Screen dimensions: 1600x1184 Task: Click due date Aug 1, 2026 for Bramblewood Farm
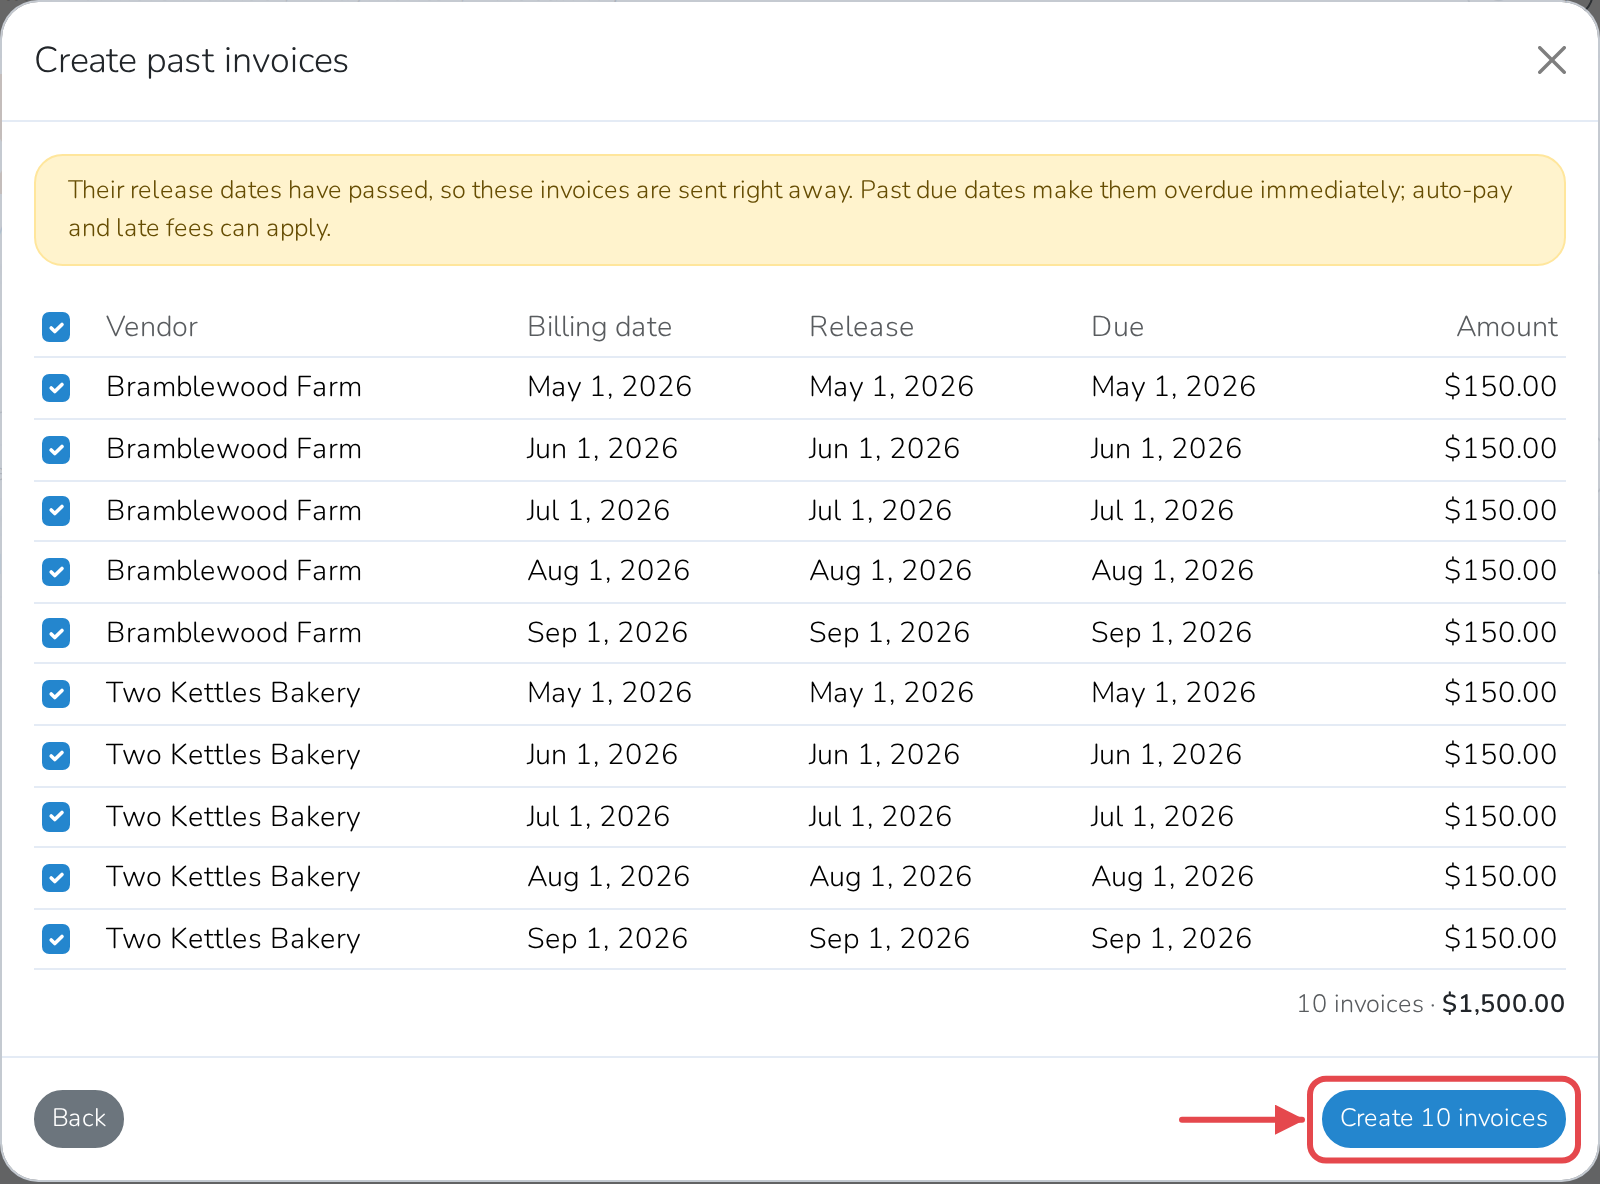coord(1172,571)
